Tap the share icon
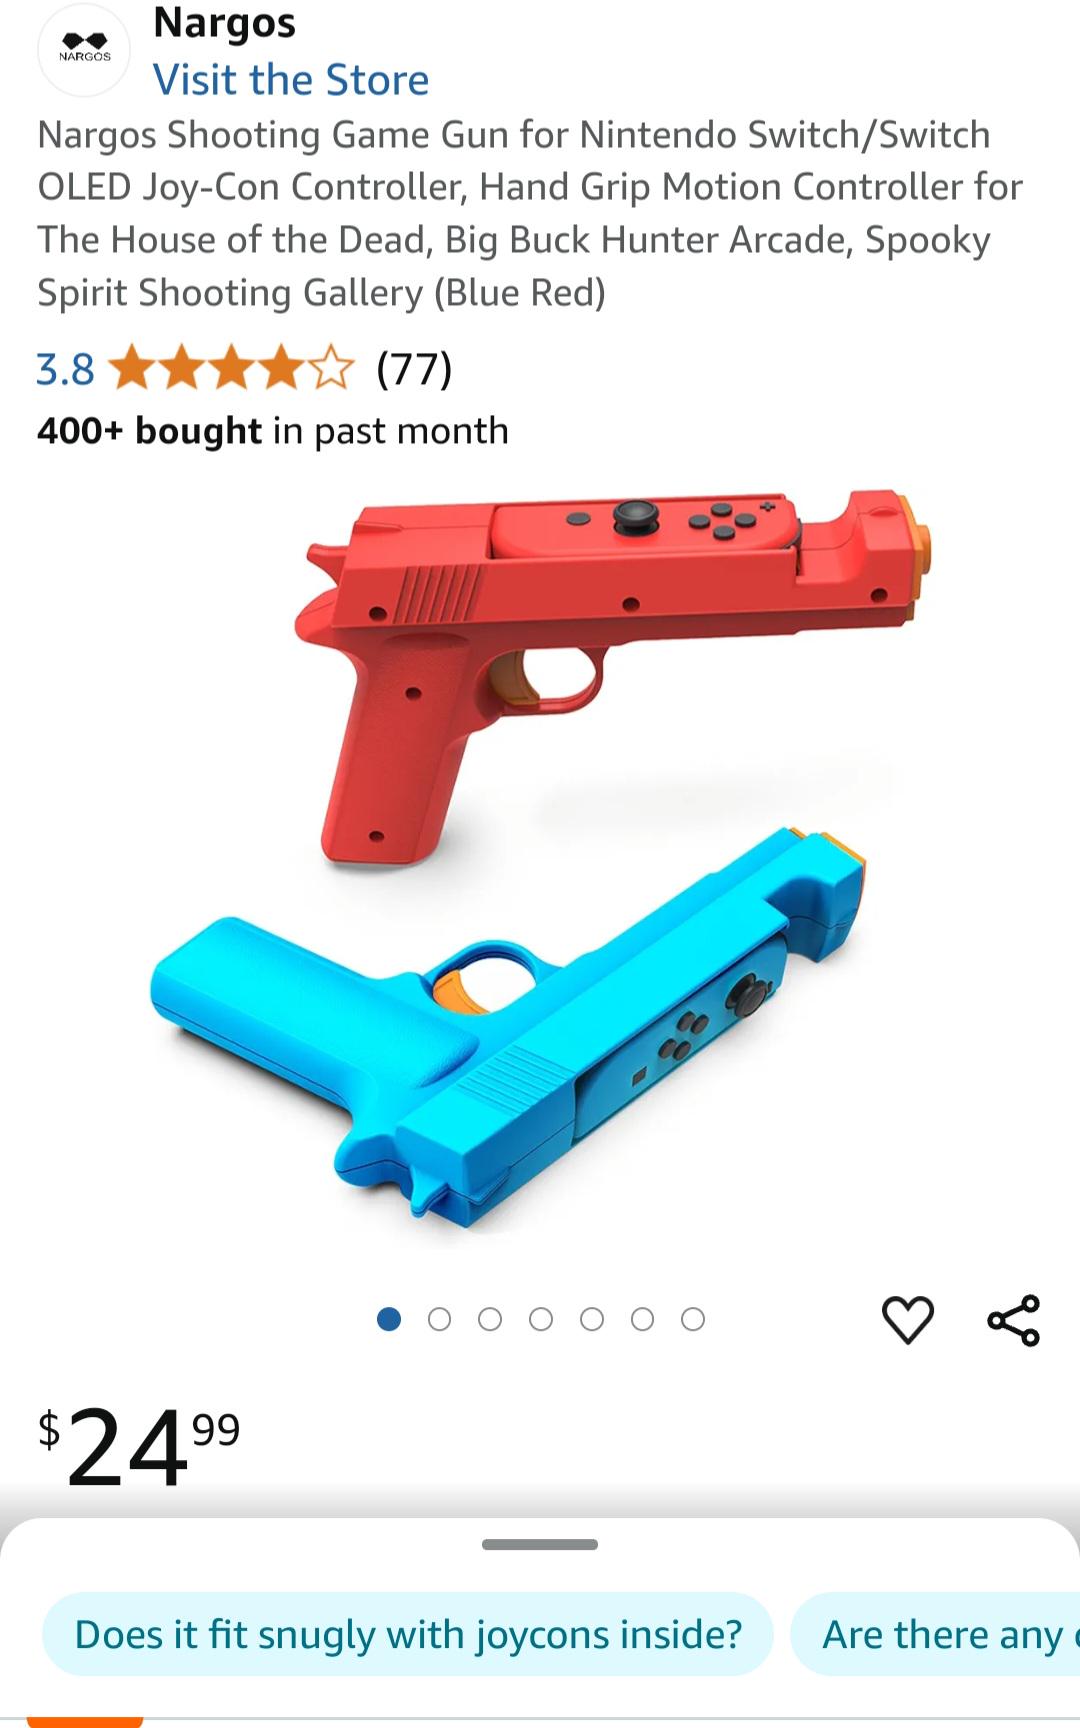 click(x=1014, y=1320)
